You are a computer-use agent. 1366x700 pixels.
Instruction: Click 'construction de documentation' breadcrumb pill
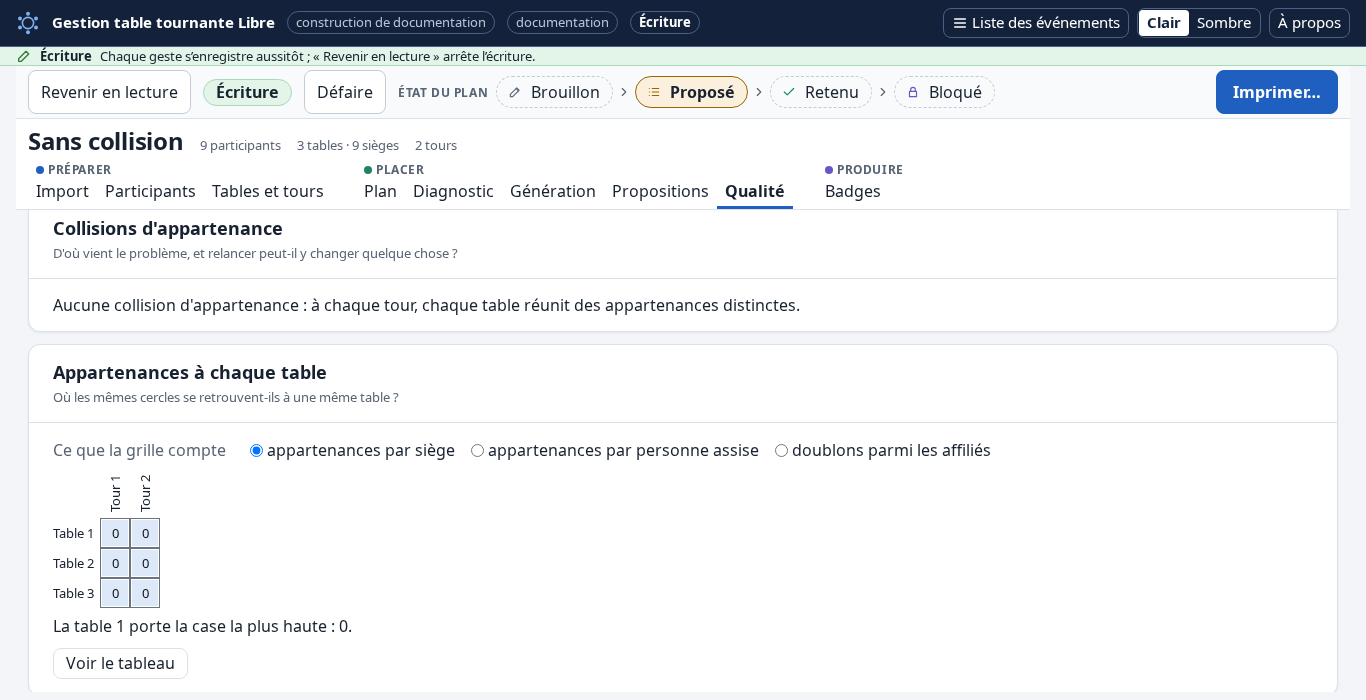[391, 22]
